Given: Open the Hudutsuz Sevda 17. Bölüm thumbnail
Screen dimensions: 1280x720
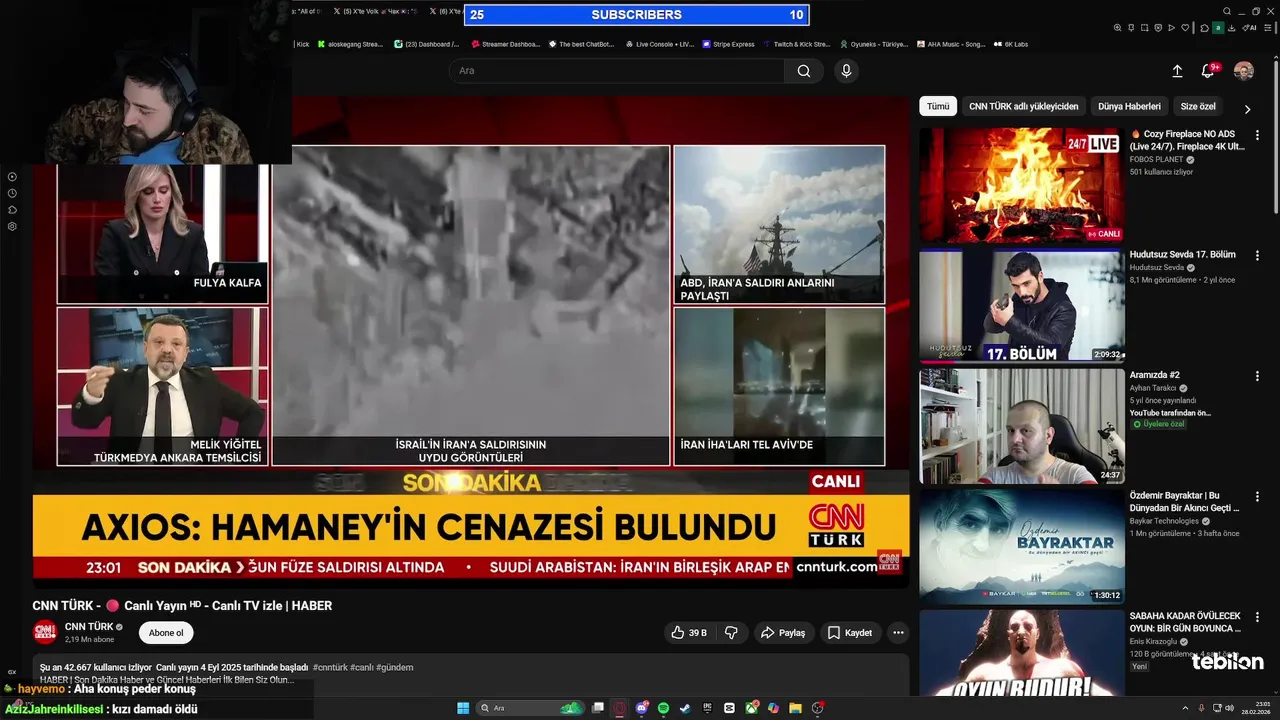Looking at the screenshot, I should (x=1022, y=306).
